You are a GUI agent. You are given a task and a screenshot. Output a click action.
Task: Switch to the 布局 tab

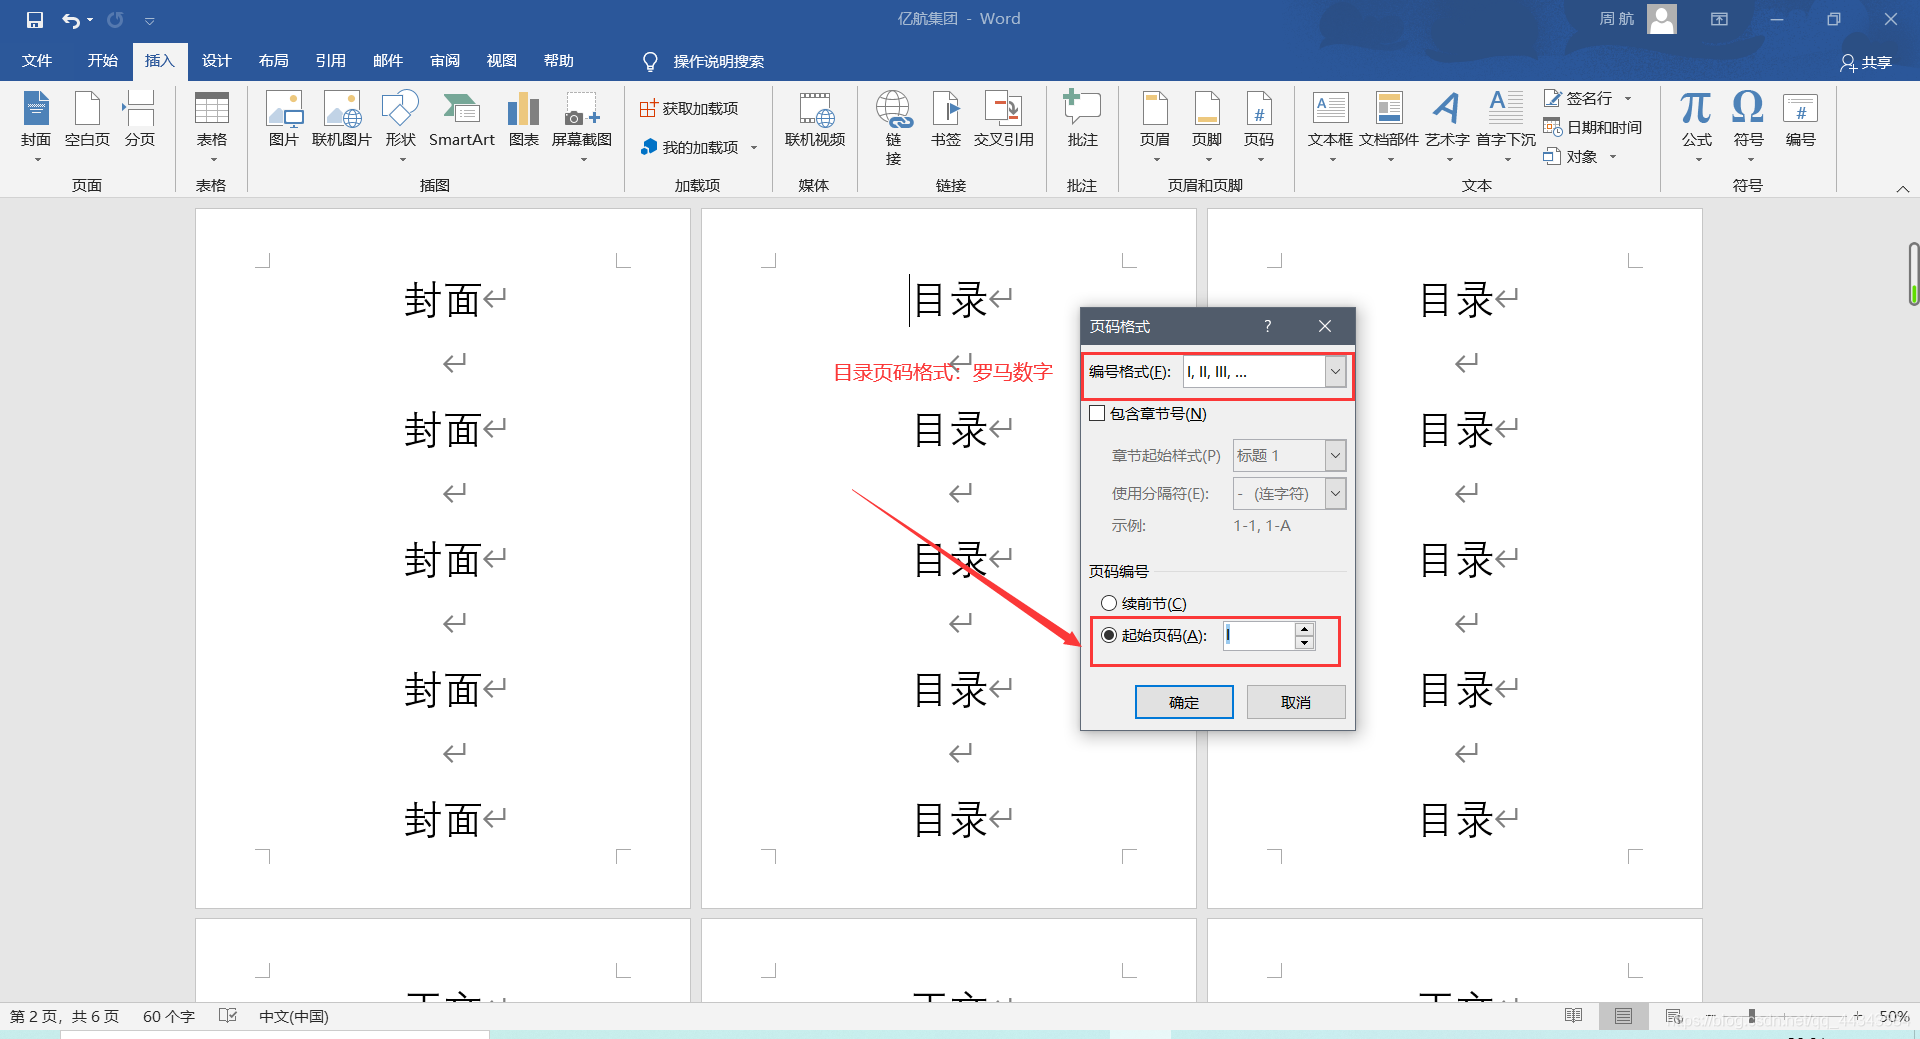click(273, 61)
